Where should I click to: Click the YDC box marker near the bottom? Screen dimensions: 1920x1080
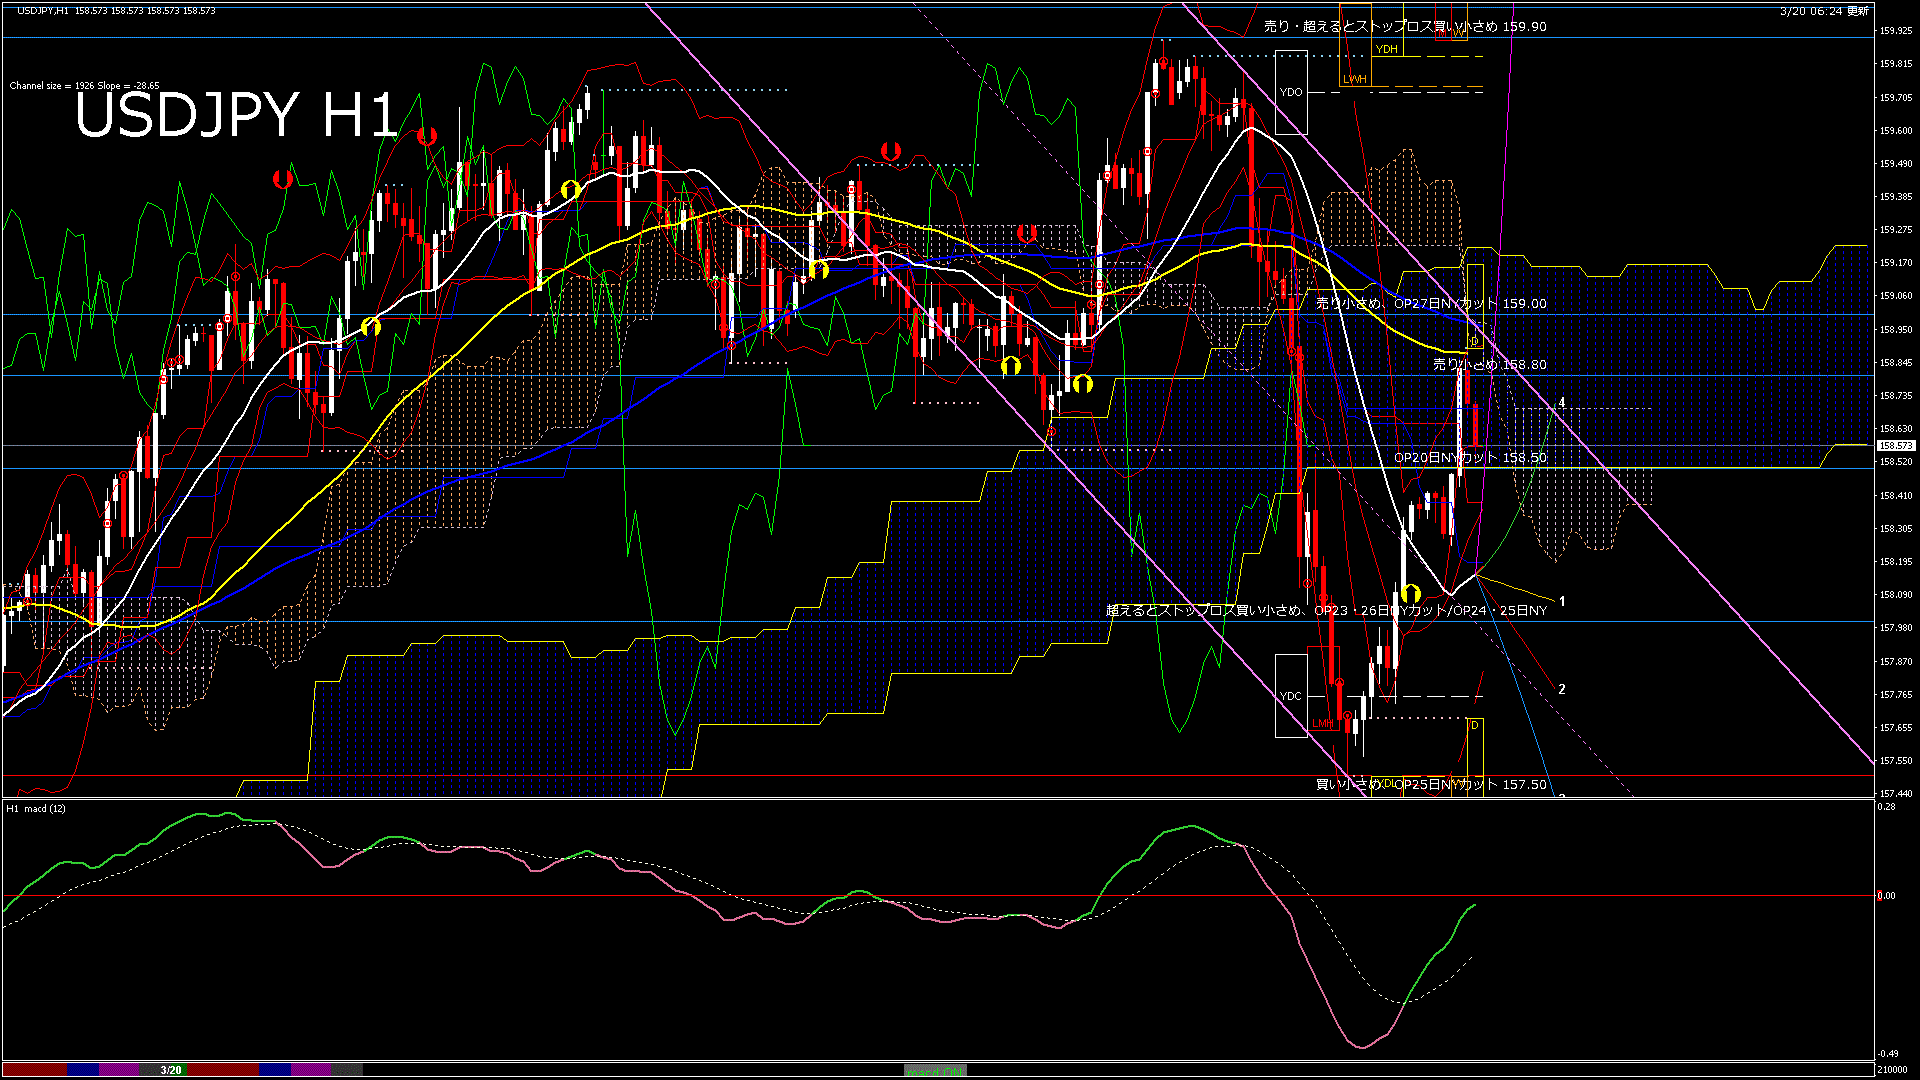[1292, 694]
